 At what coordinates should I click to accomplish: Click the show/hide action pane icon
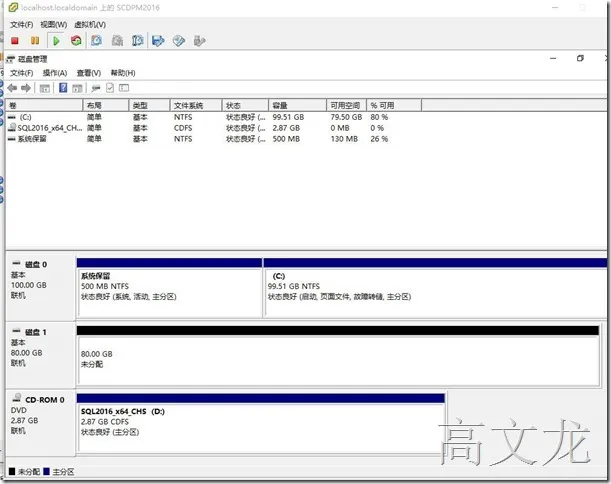tap(77, 88)
